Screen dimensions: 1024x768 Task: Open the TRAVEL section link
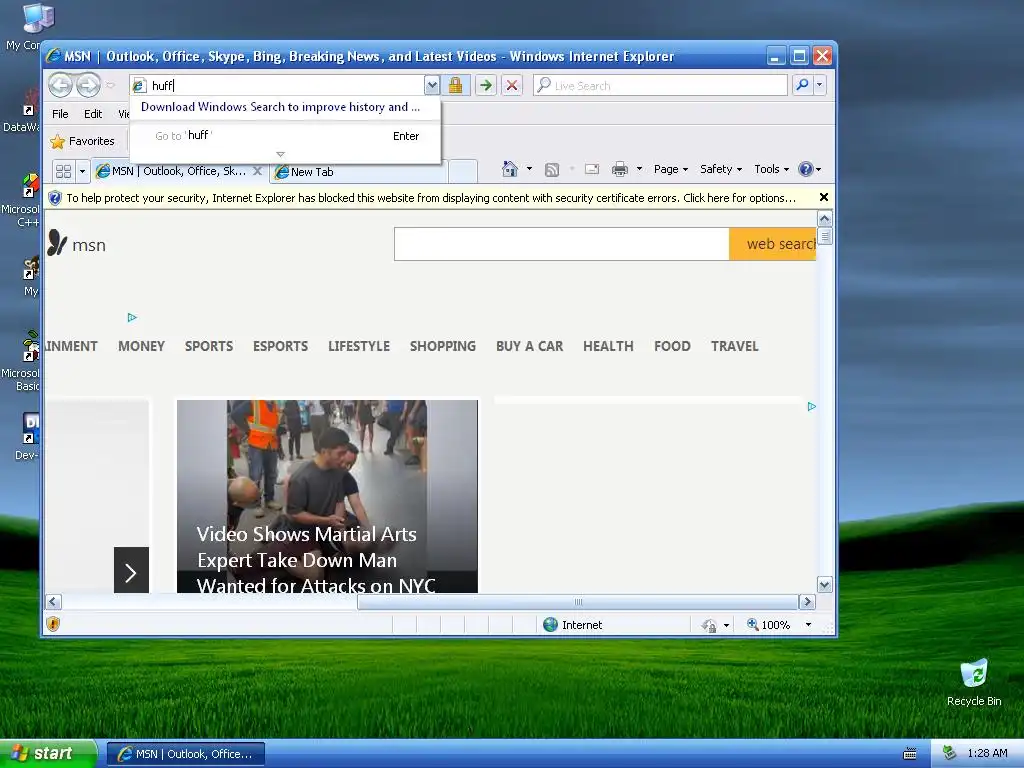[735, 346]
